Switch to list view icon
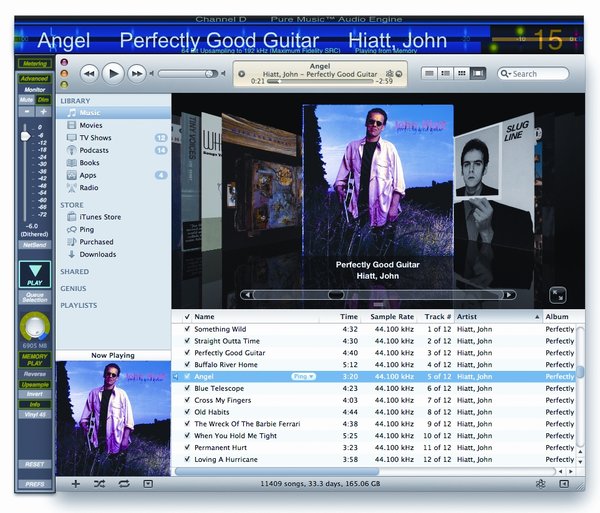Viewport: 600px width, 513px height. 429,73
